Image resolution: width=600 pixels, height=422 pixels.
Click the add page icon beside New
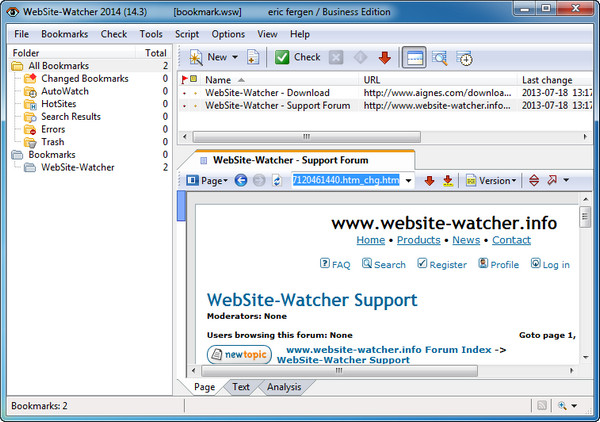(x=253, y=57)
